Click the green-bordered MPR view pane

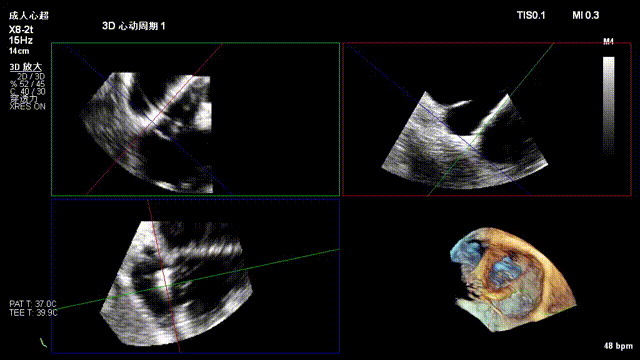pyautogui.click(x=196, y=119)
